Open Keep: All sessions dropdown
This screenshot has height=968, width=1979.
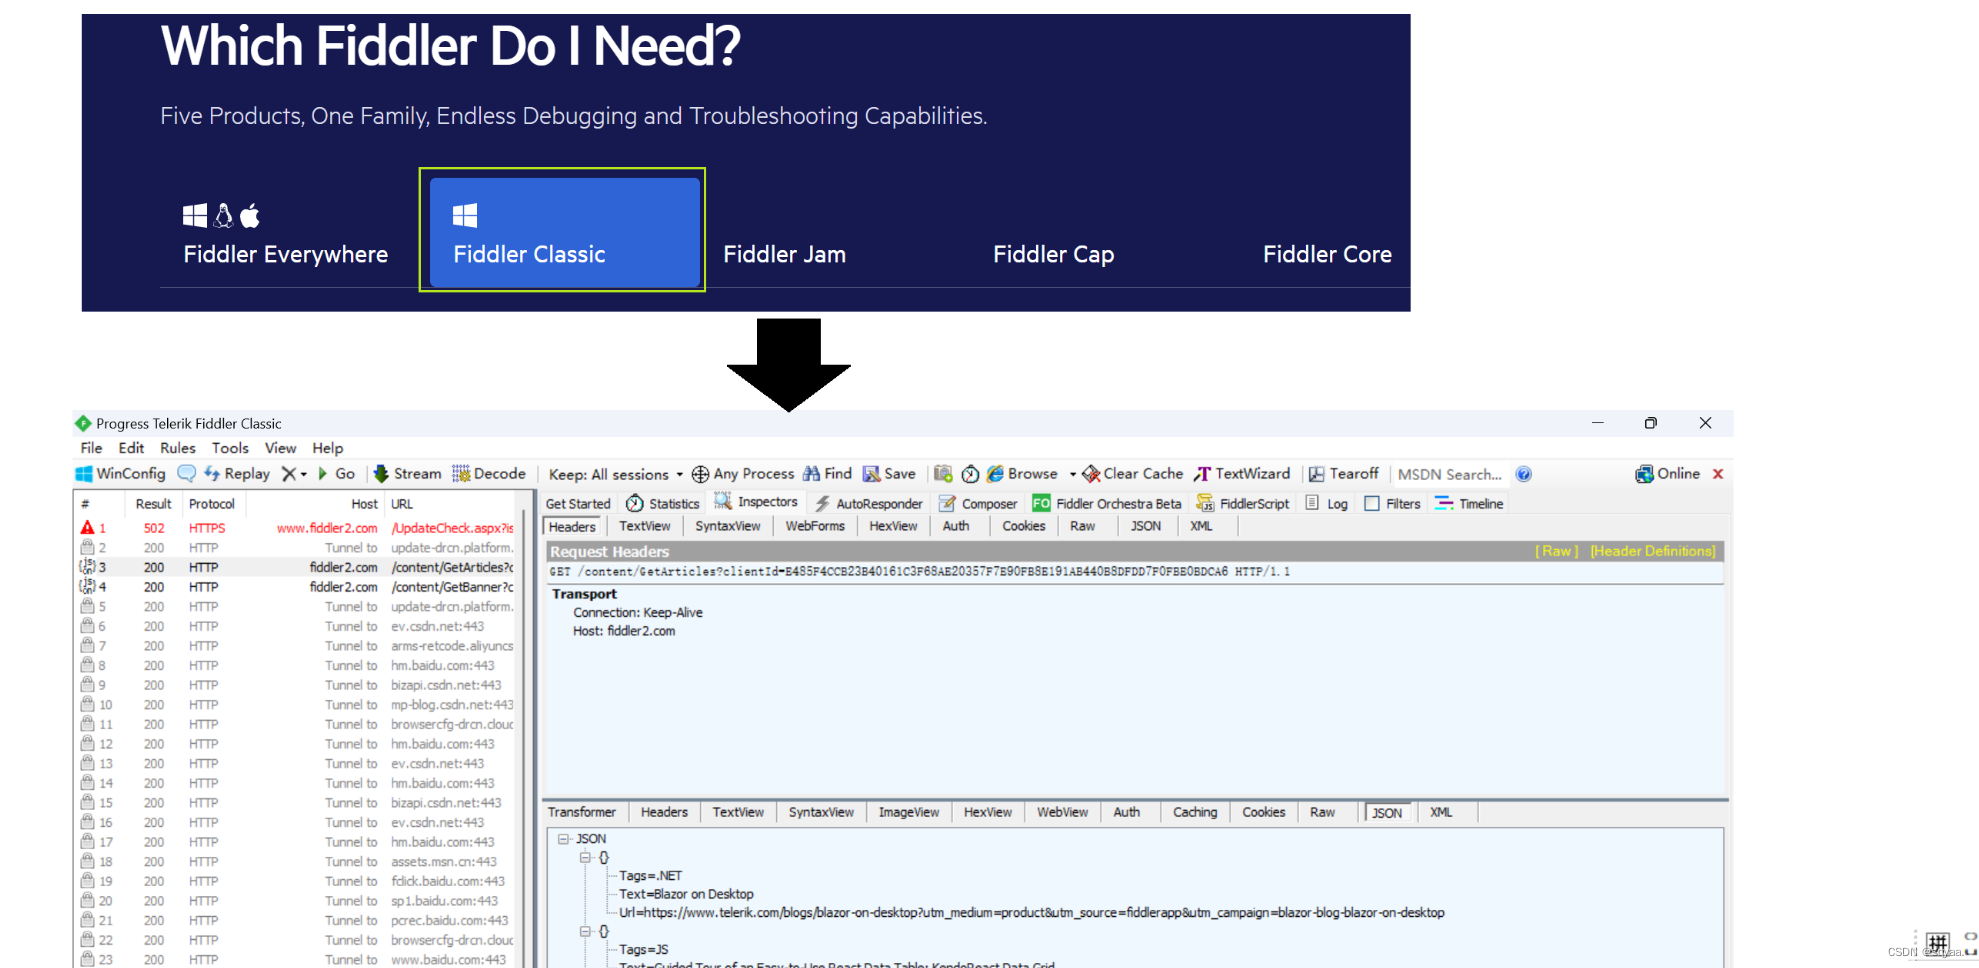(x=616, y=474)
